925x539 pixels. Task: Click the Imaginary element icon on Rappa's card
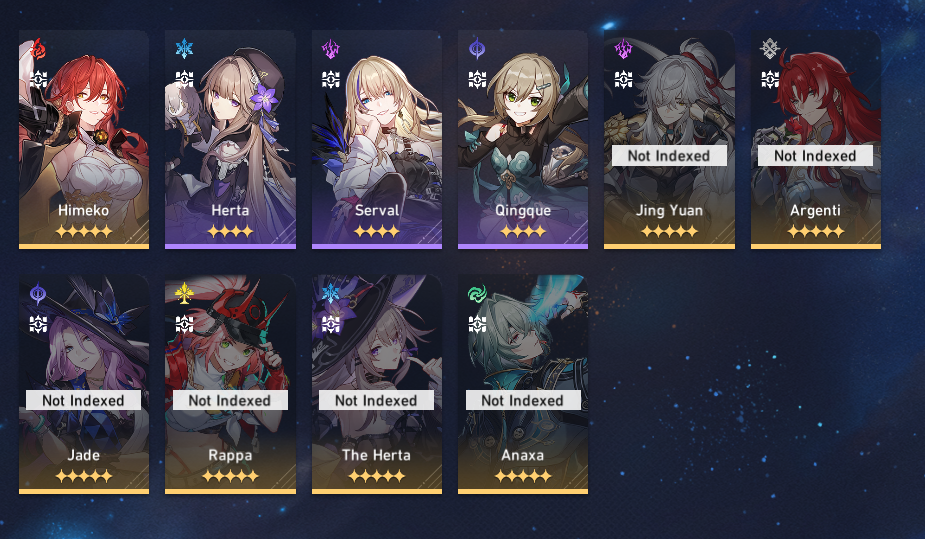tap(185, 293)
